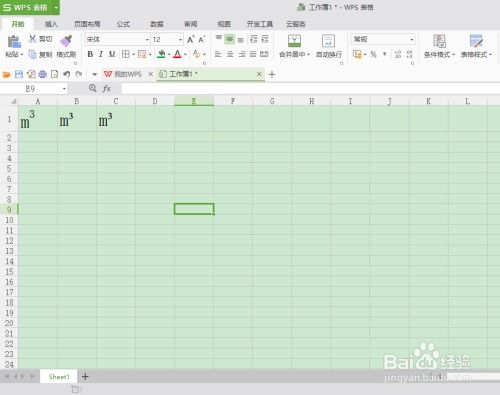The image size is (500, 395).
Task: Expand the Merge and Center dropdown
Action: tap(309, 54)
